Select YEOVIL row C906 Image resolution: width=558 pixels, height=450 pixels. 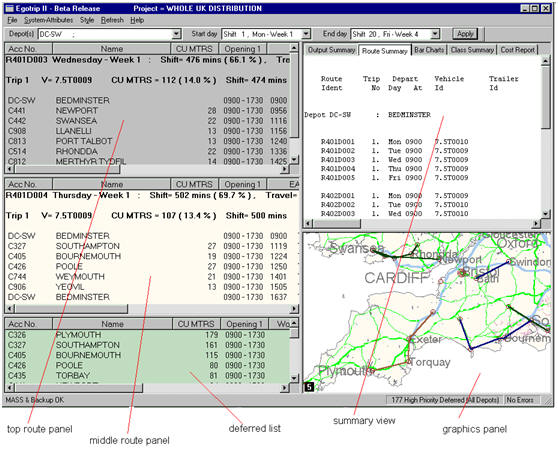[152, 287]
